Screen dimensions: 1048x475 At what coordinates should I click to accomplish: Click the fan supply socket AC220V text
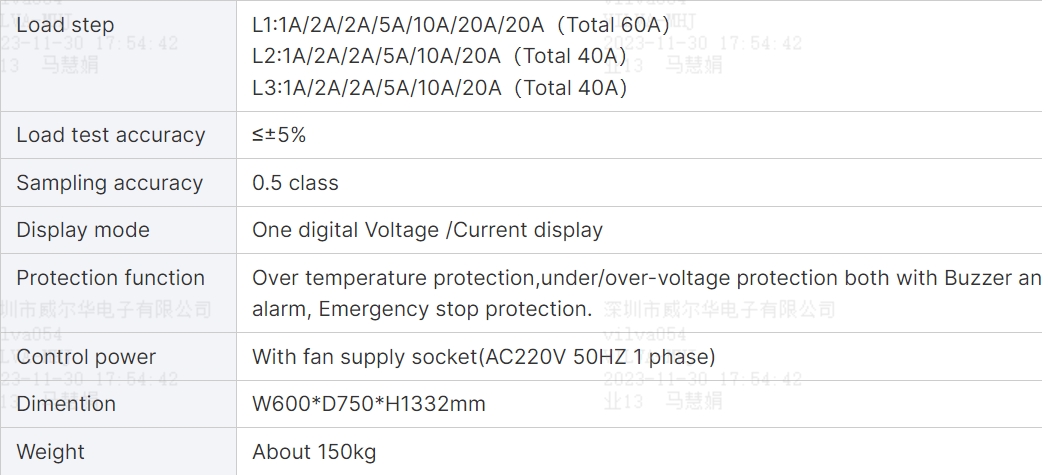coord(483,357)
